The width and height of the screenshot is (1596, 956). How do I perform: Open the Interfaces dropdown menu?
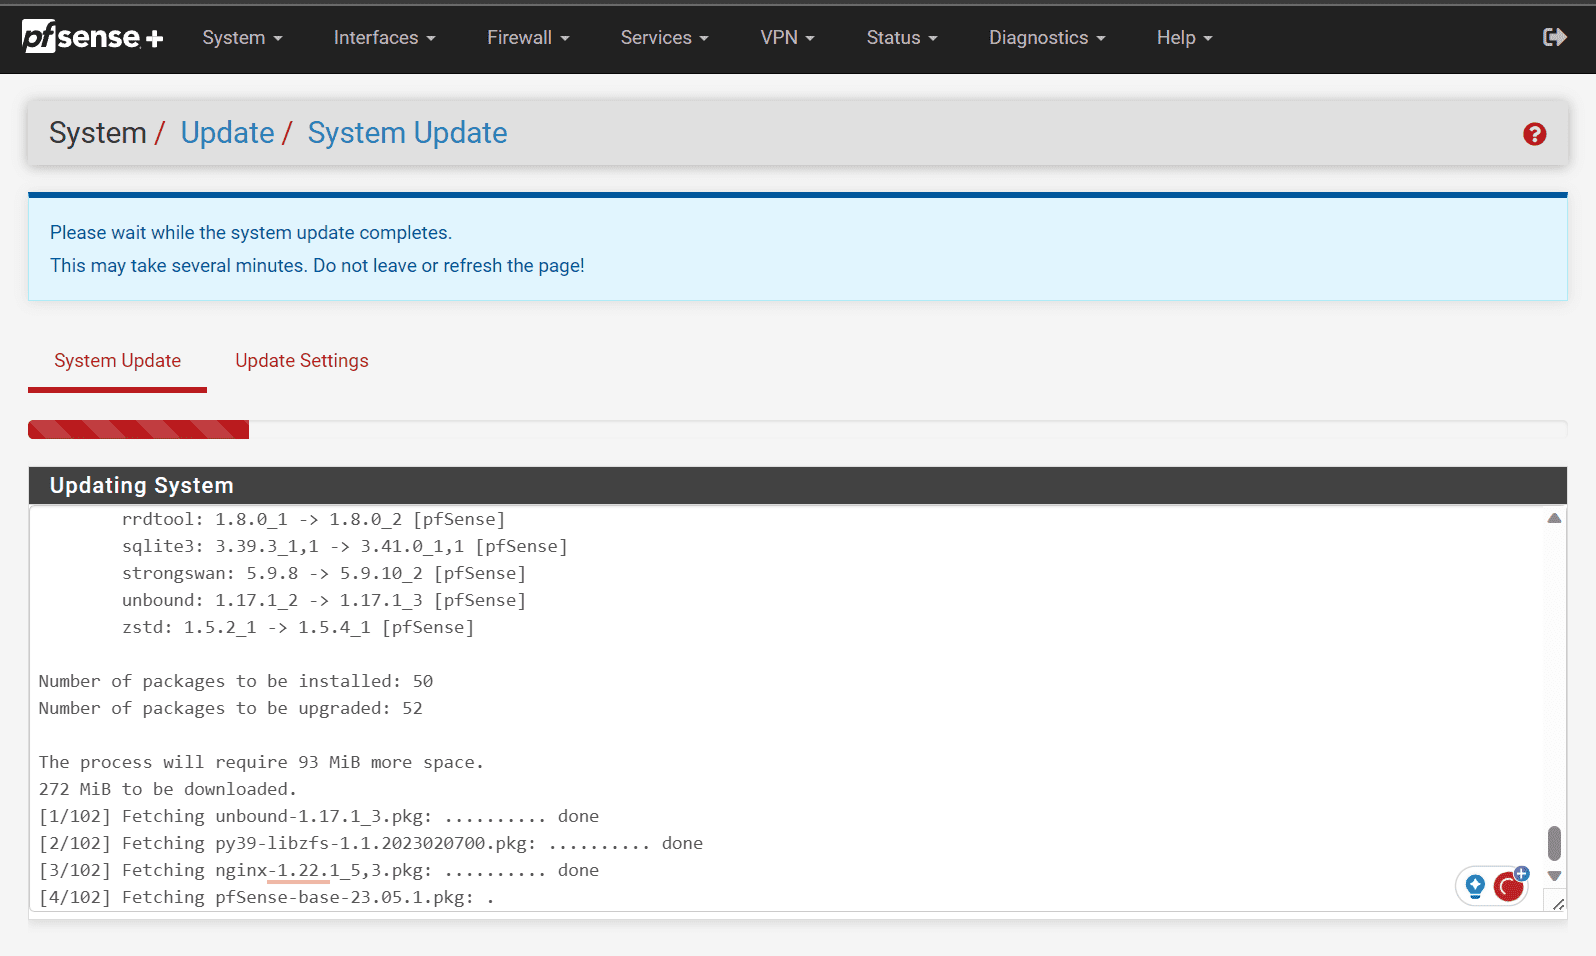click(384, 38)
